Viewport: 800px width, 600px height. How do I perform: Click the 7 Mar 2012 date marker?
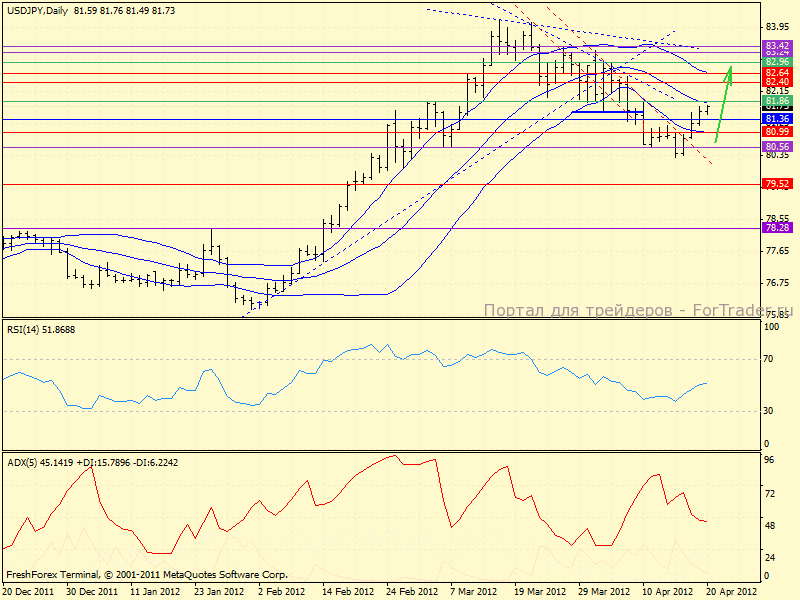474,592
